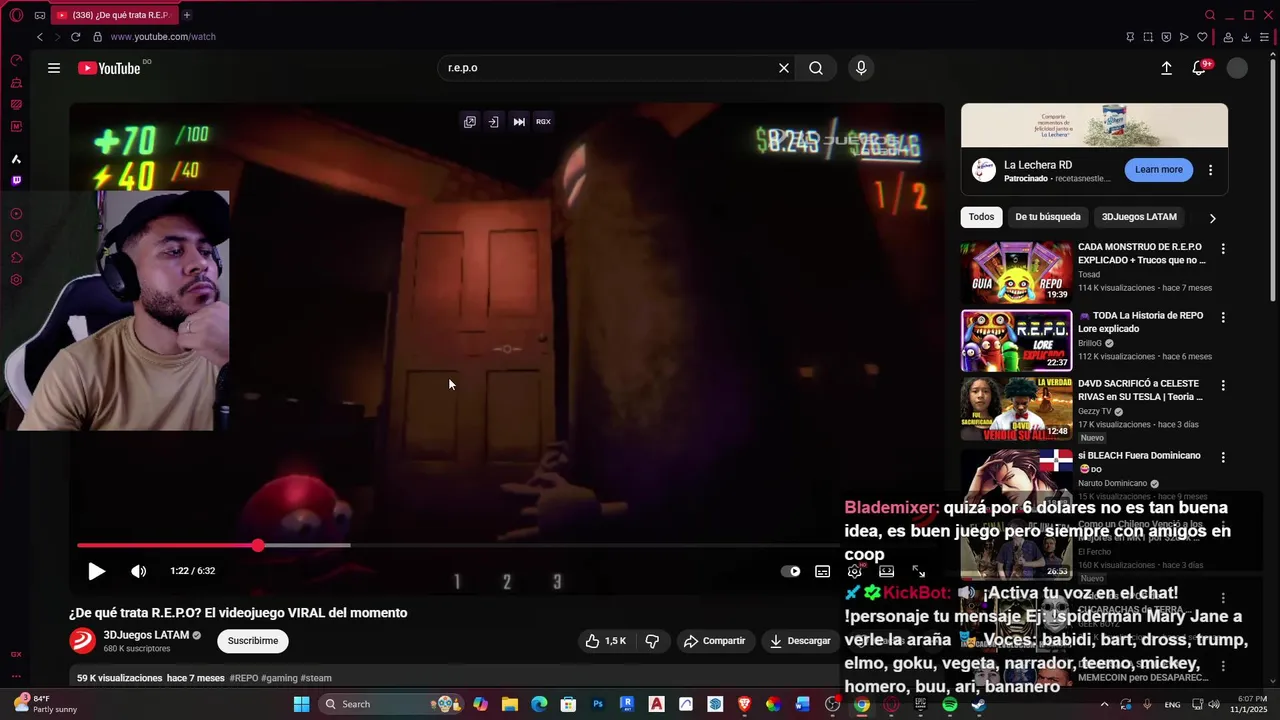
Task: Open the YouTube hamburger guide menu
Action: (x=54, y=68)
